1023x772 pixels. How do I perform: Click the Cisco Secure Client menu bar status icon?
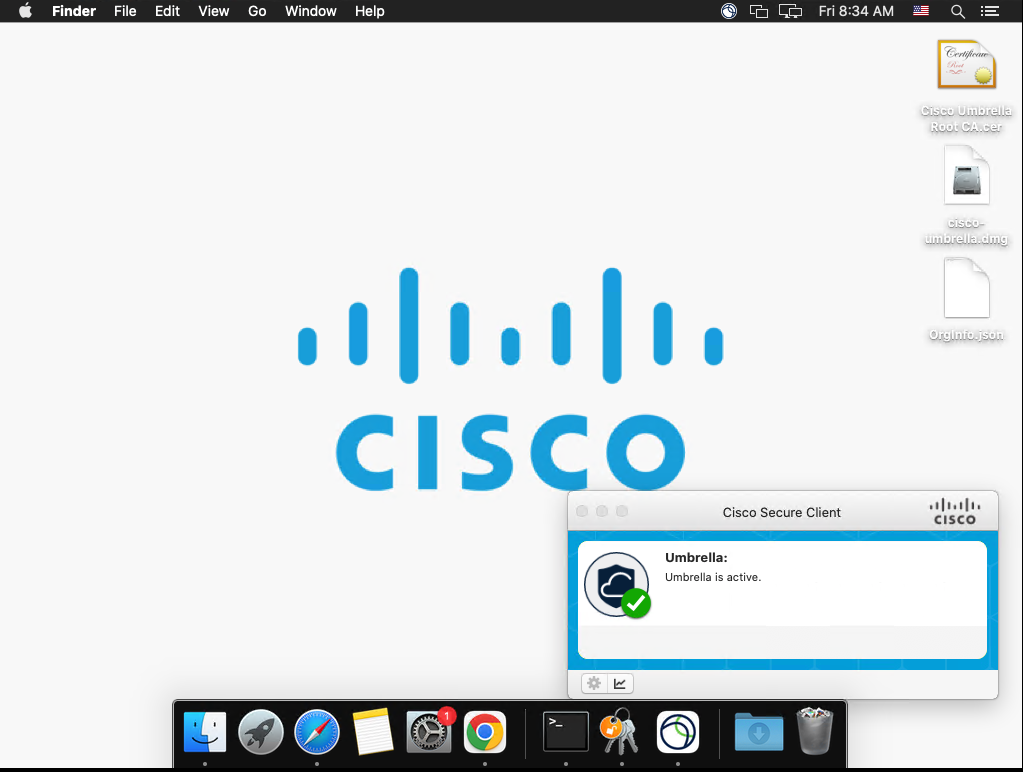pos(729,11)
